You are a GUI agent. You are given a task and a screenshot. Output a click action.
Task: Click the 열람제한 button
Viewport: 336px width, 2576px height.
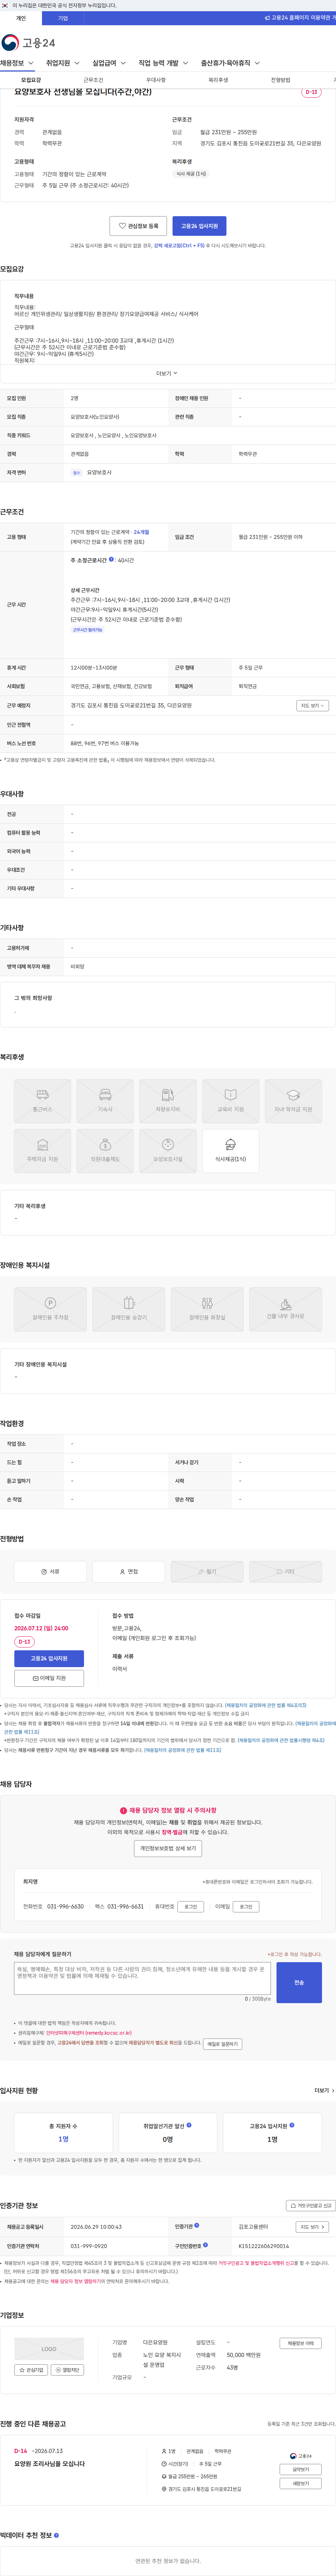[67, 2370]
